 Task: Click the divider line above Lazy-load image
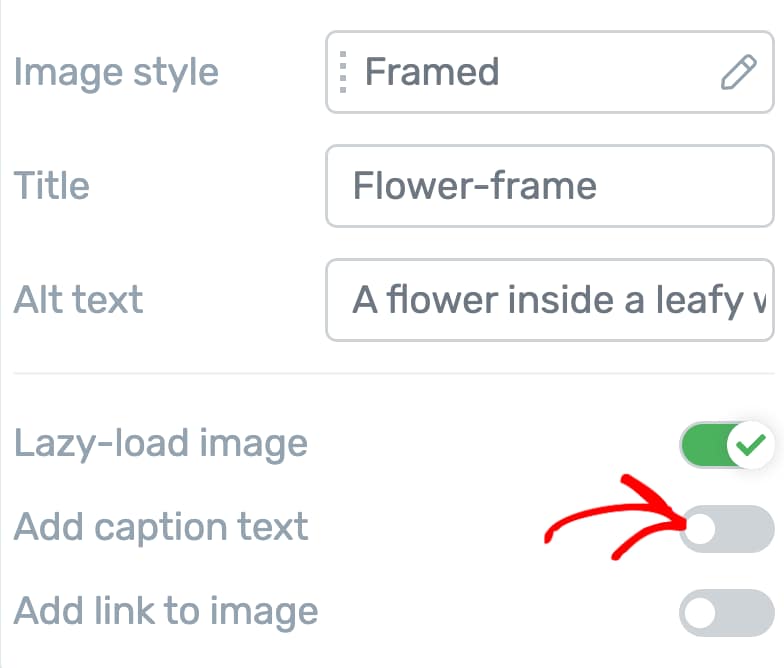tap(392, 374)
